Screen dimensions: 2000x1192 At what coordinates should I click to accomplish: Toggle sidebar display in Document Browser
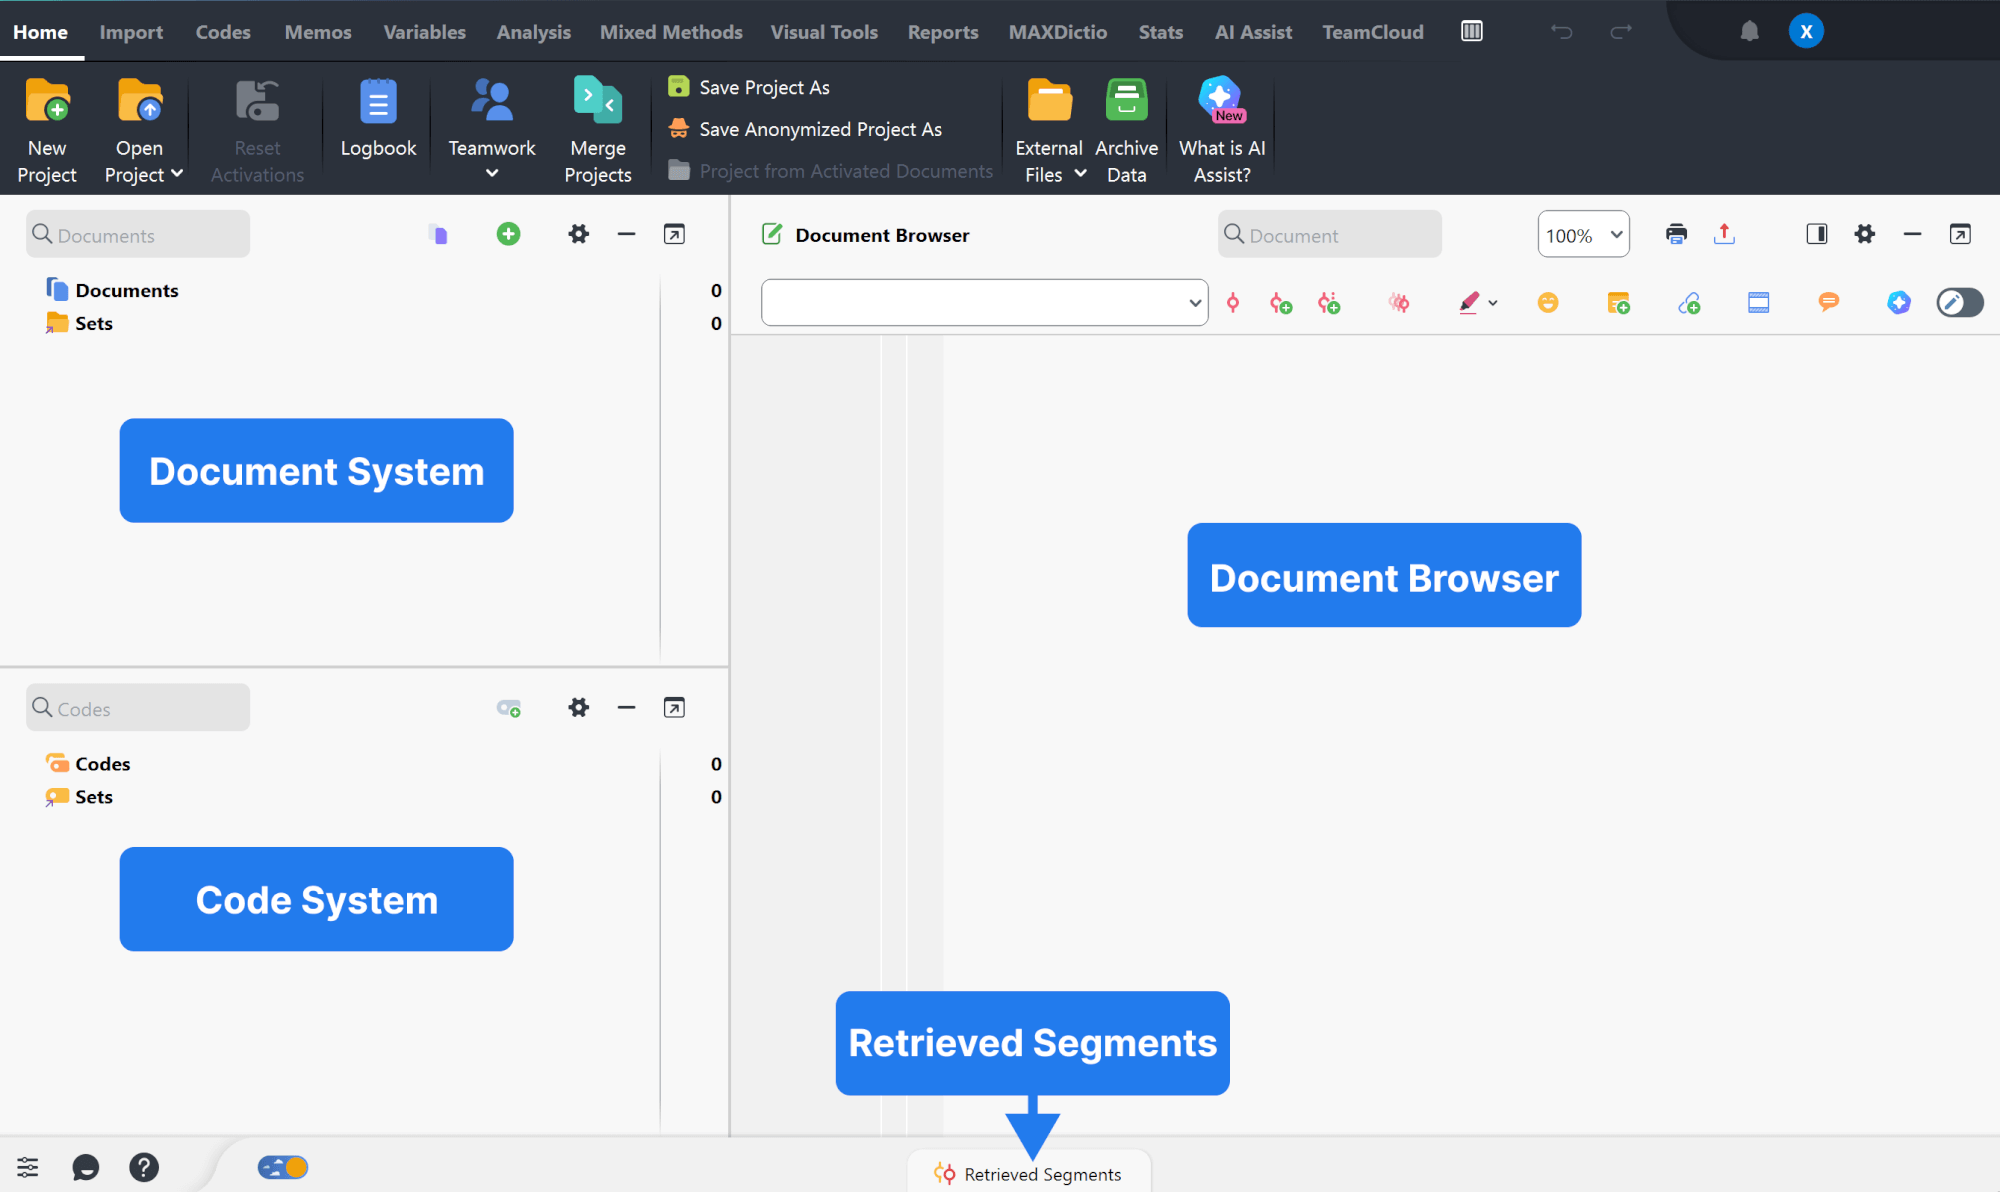coord(1816,234)
